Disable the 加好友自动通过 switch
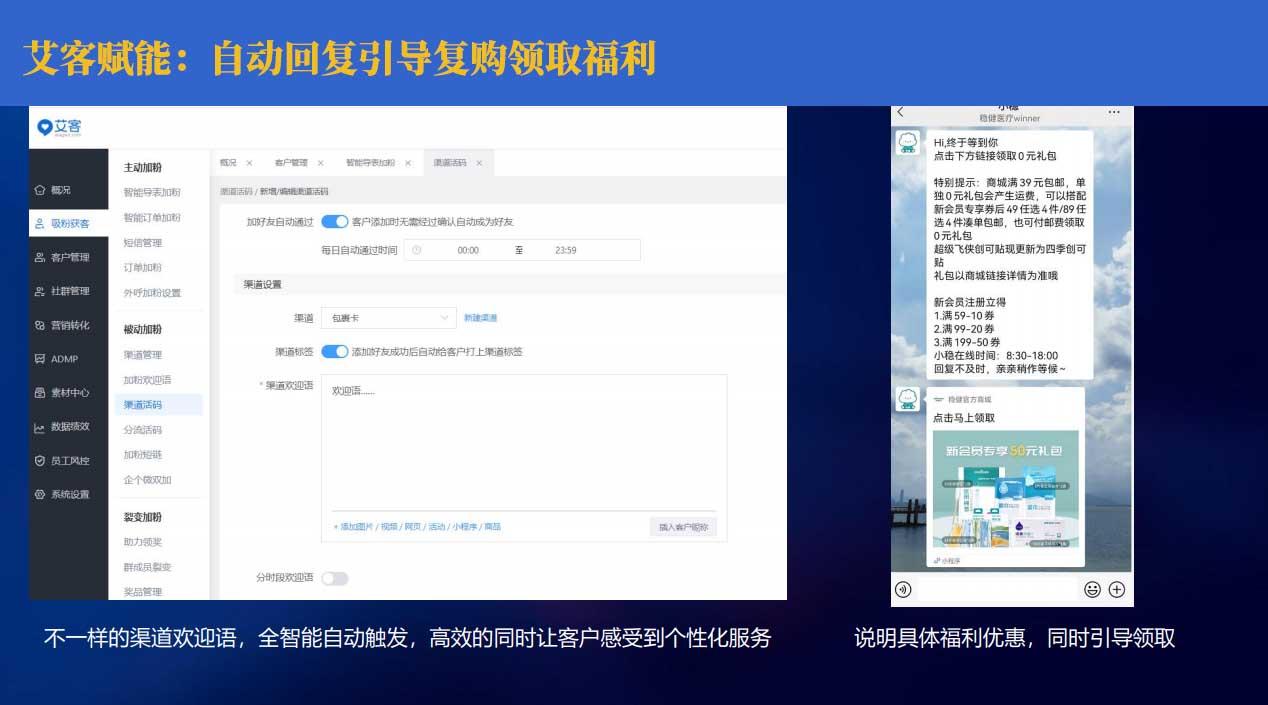1268x705 pixels. (x=334, y=221)
